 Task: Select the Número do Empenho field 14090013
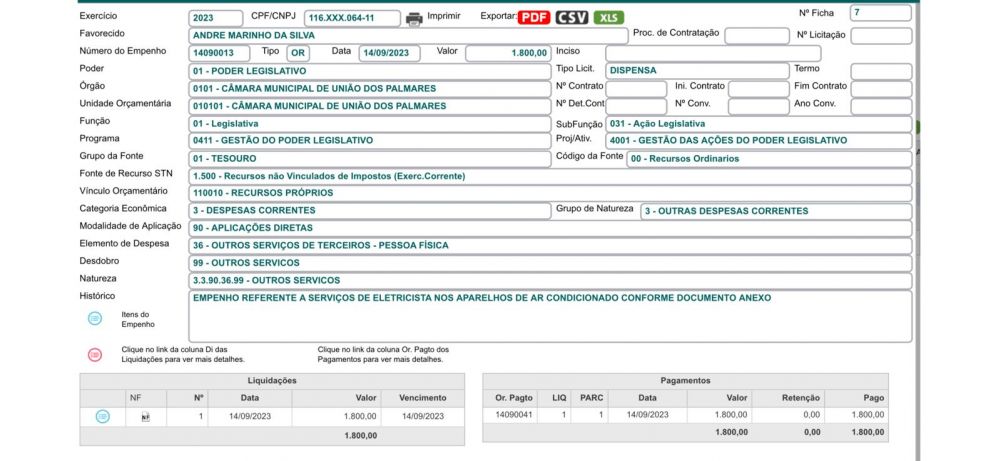click(219, 54)
